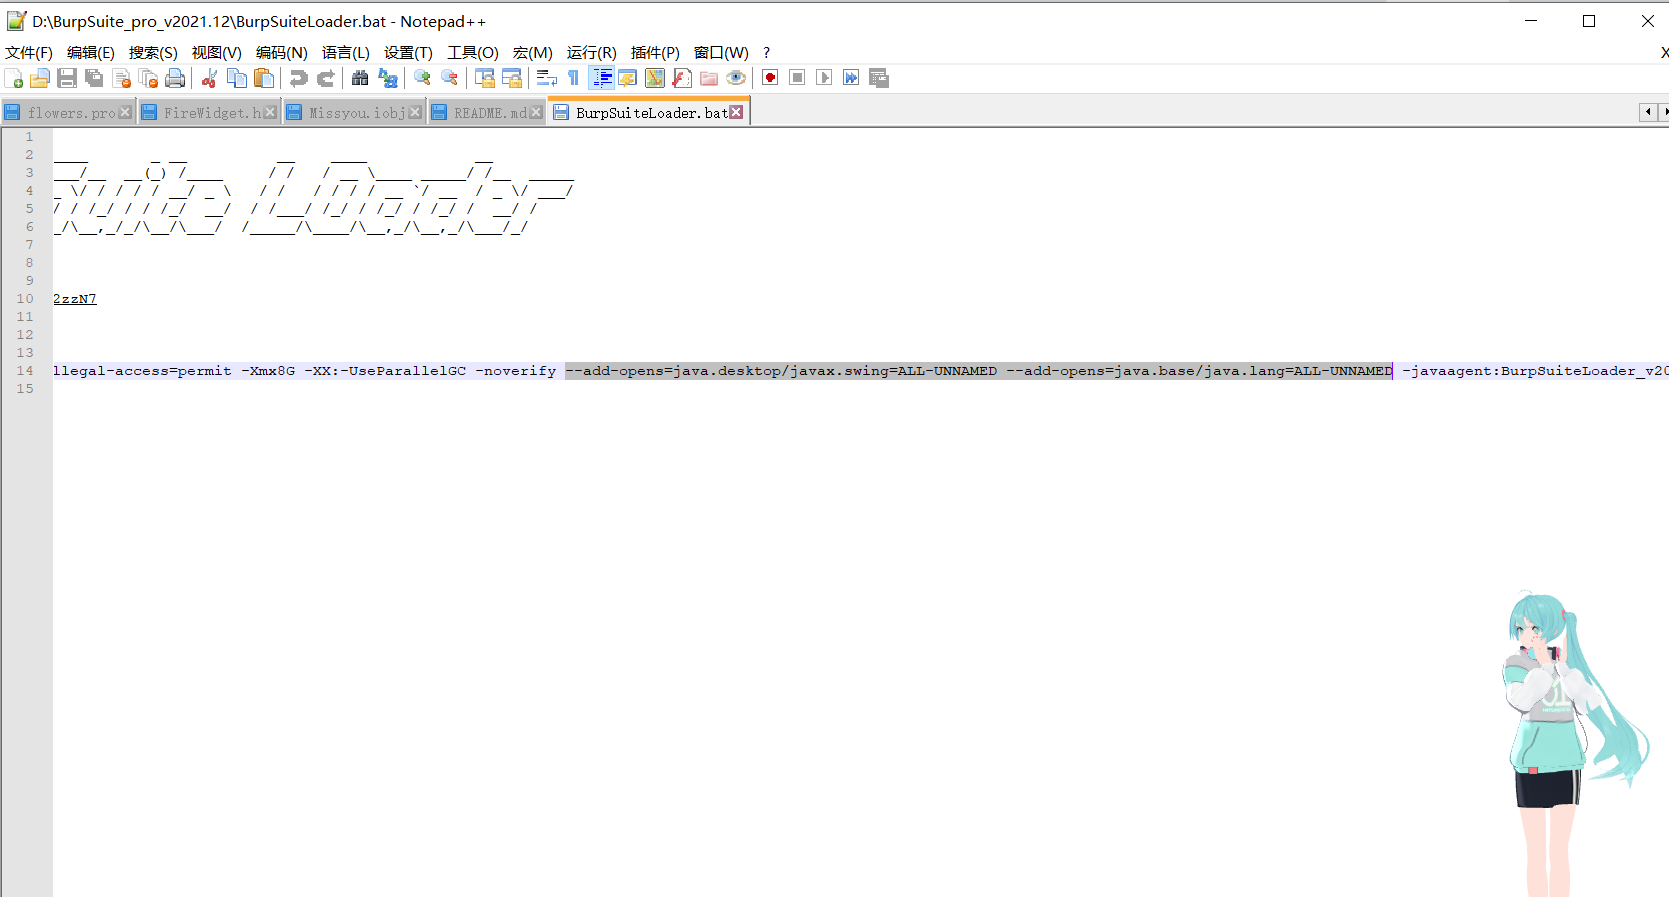Open the 窗口(W) menu

click(x=721, y=52)
